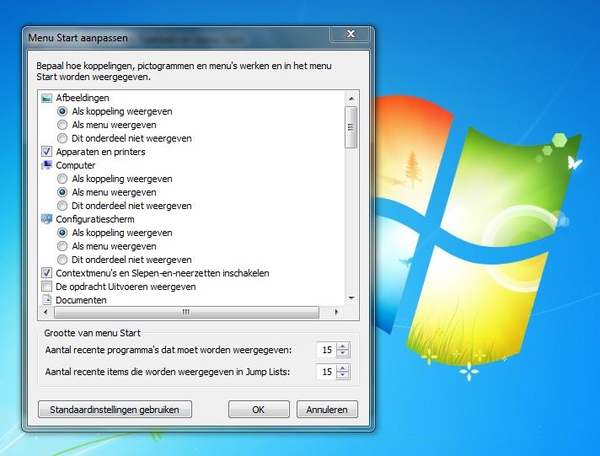Click the 'Computer' list label
This screenshot has height=456, width=600.
(x=76, y=165)
